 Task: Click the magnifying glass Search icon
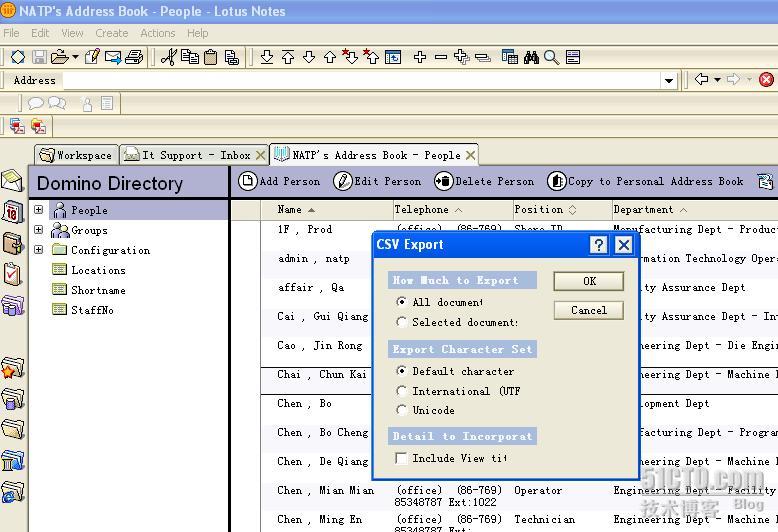point(552,57)
